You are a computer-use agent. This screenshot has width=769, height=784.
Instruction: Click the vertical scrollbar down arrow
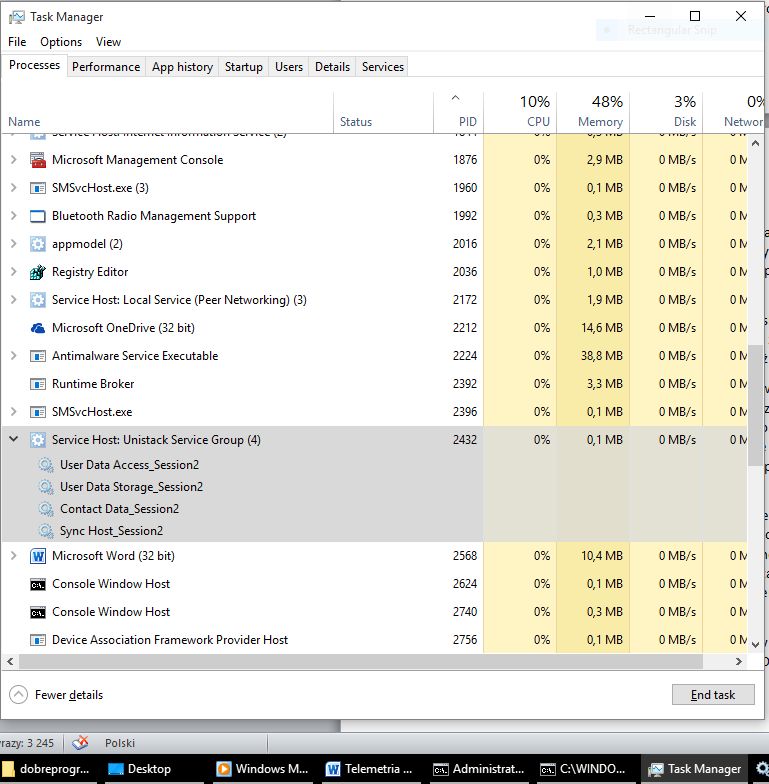[756, 644]
